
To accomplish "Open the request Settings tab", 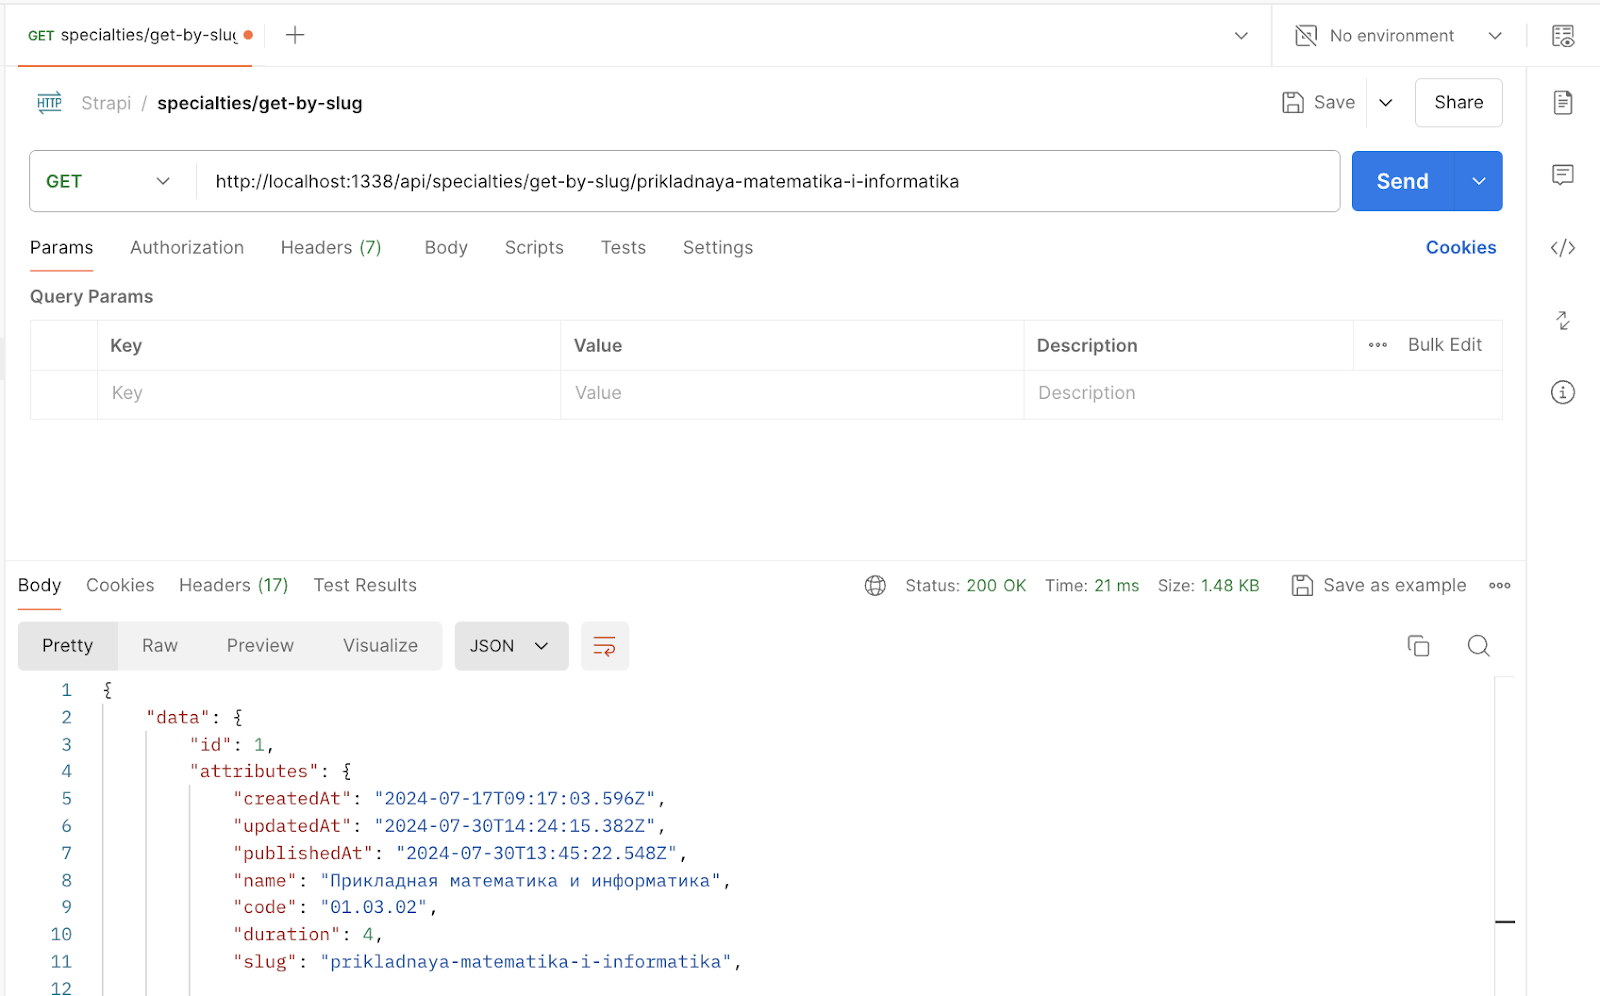I will pos(718,247).
